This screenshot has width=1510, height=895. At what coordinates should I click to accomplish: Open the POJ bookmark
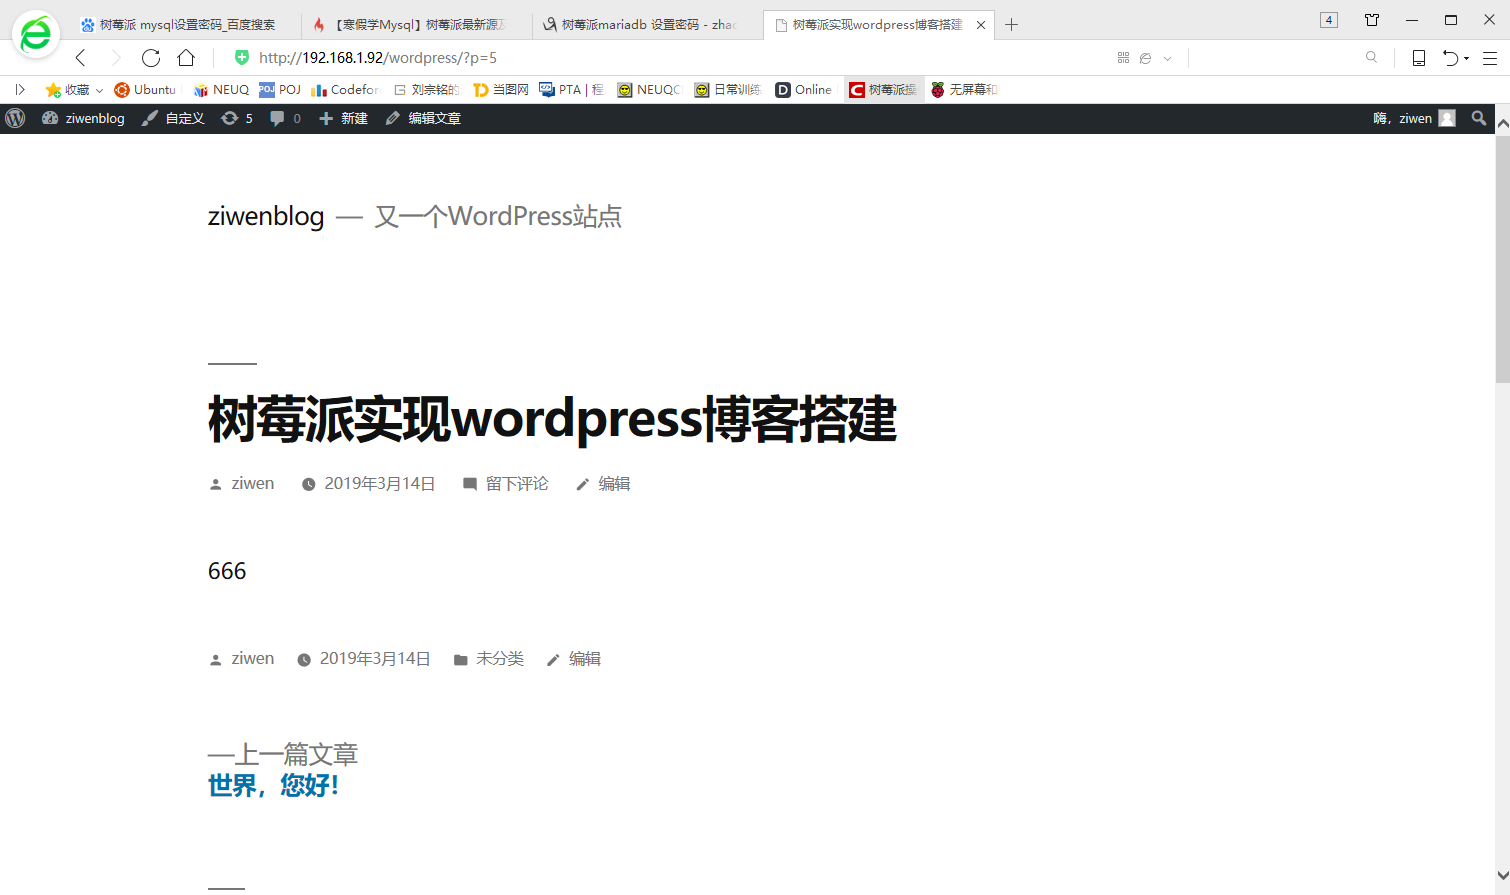(x=280, y=90)
